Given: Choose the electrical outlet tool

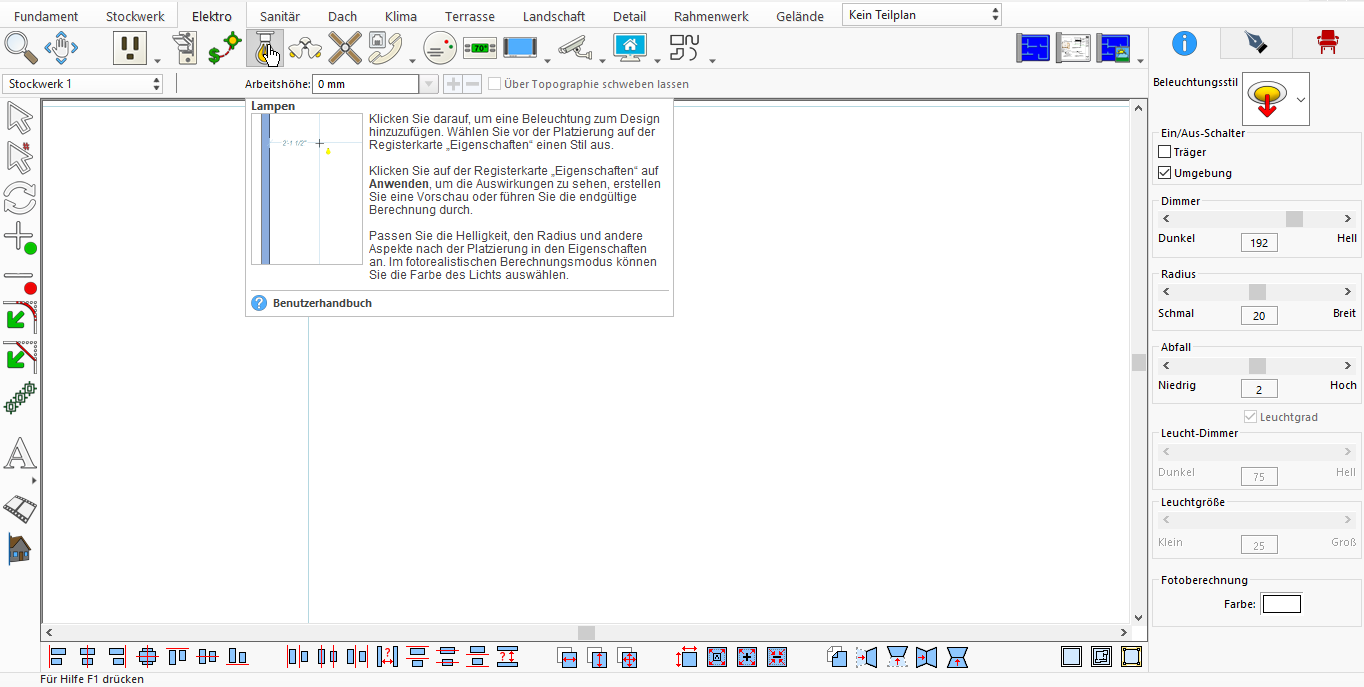Looking at the screenshot, I should point(131,47).
